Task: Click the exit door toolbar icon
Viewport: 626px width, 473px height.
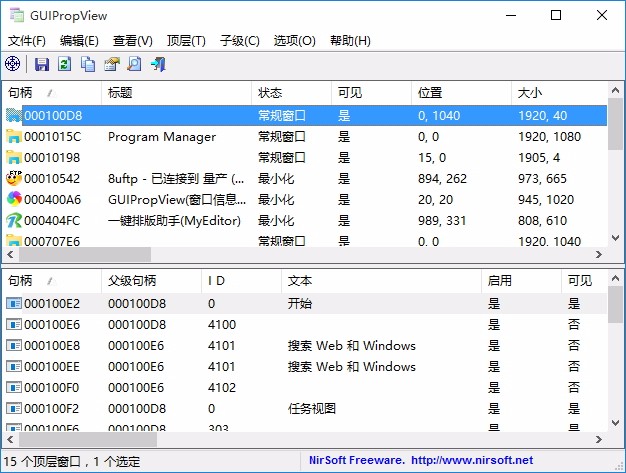Action: click(x=158, y=64)
